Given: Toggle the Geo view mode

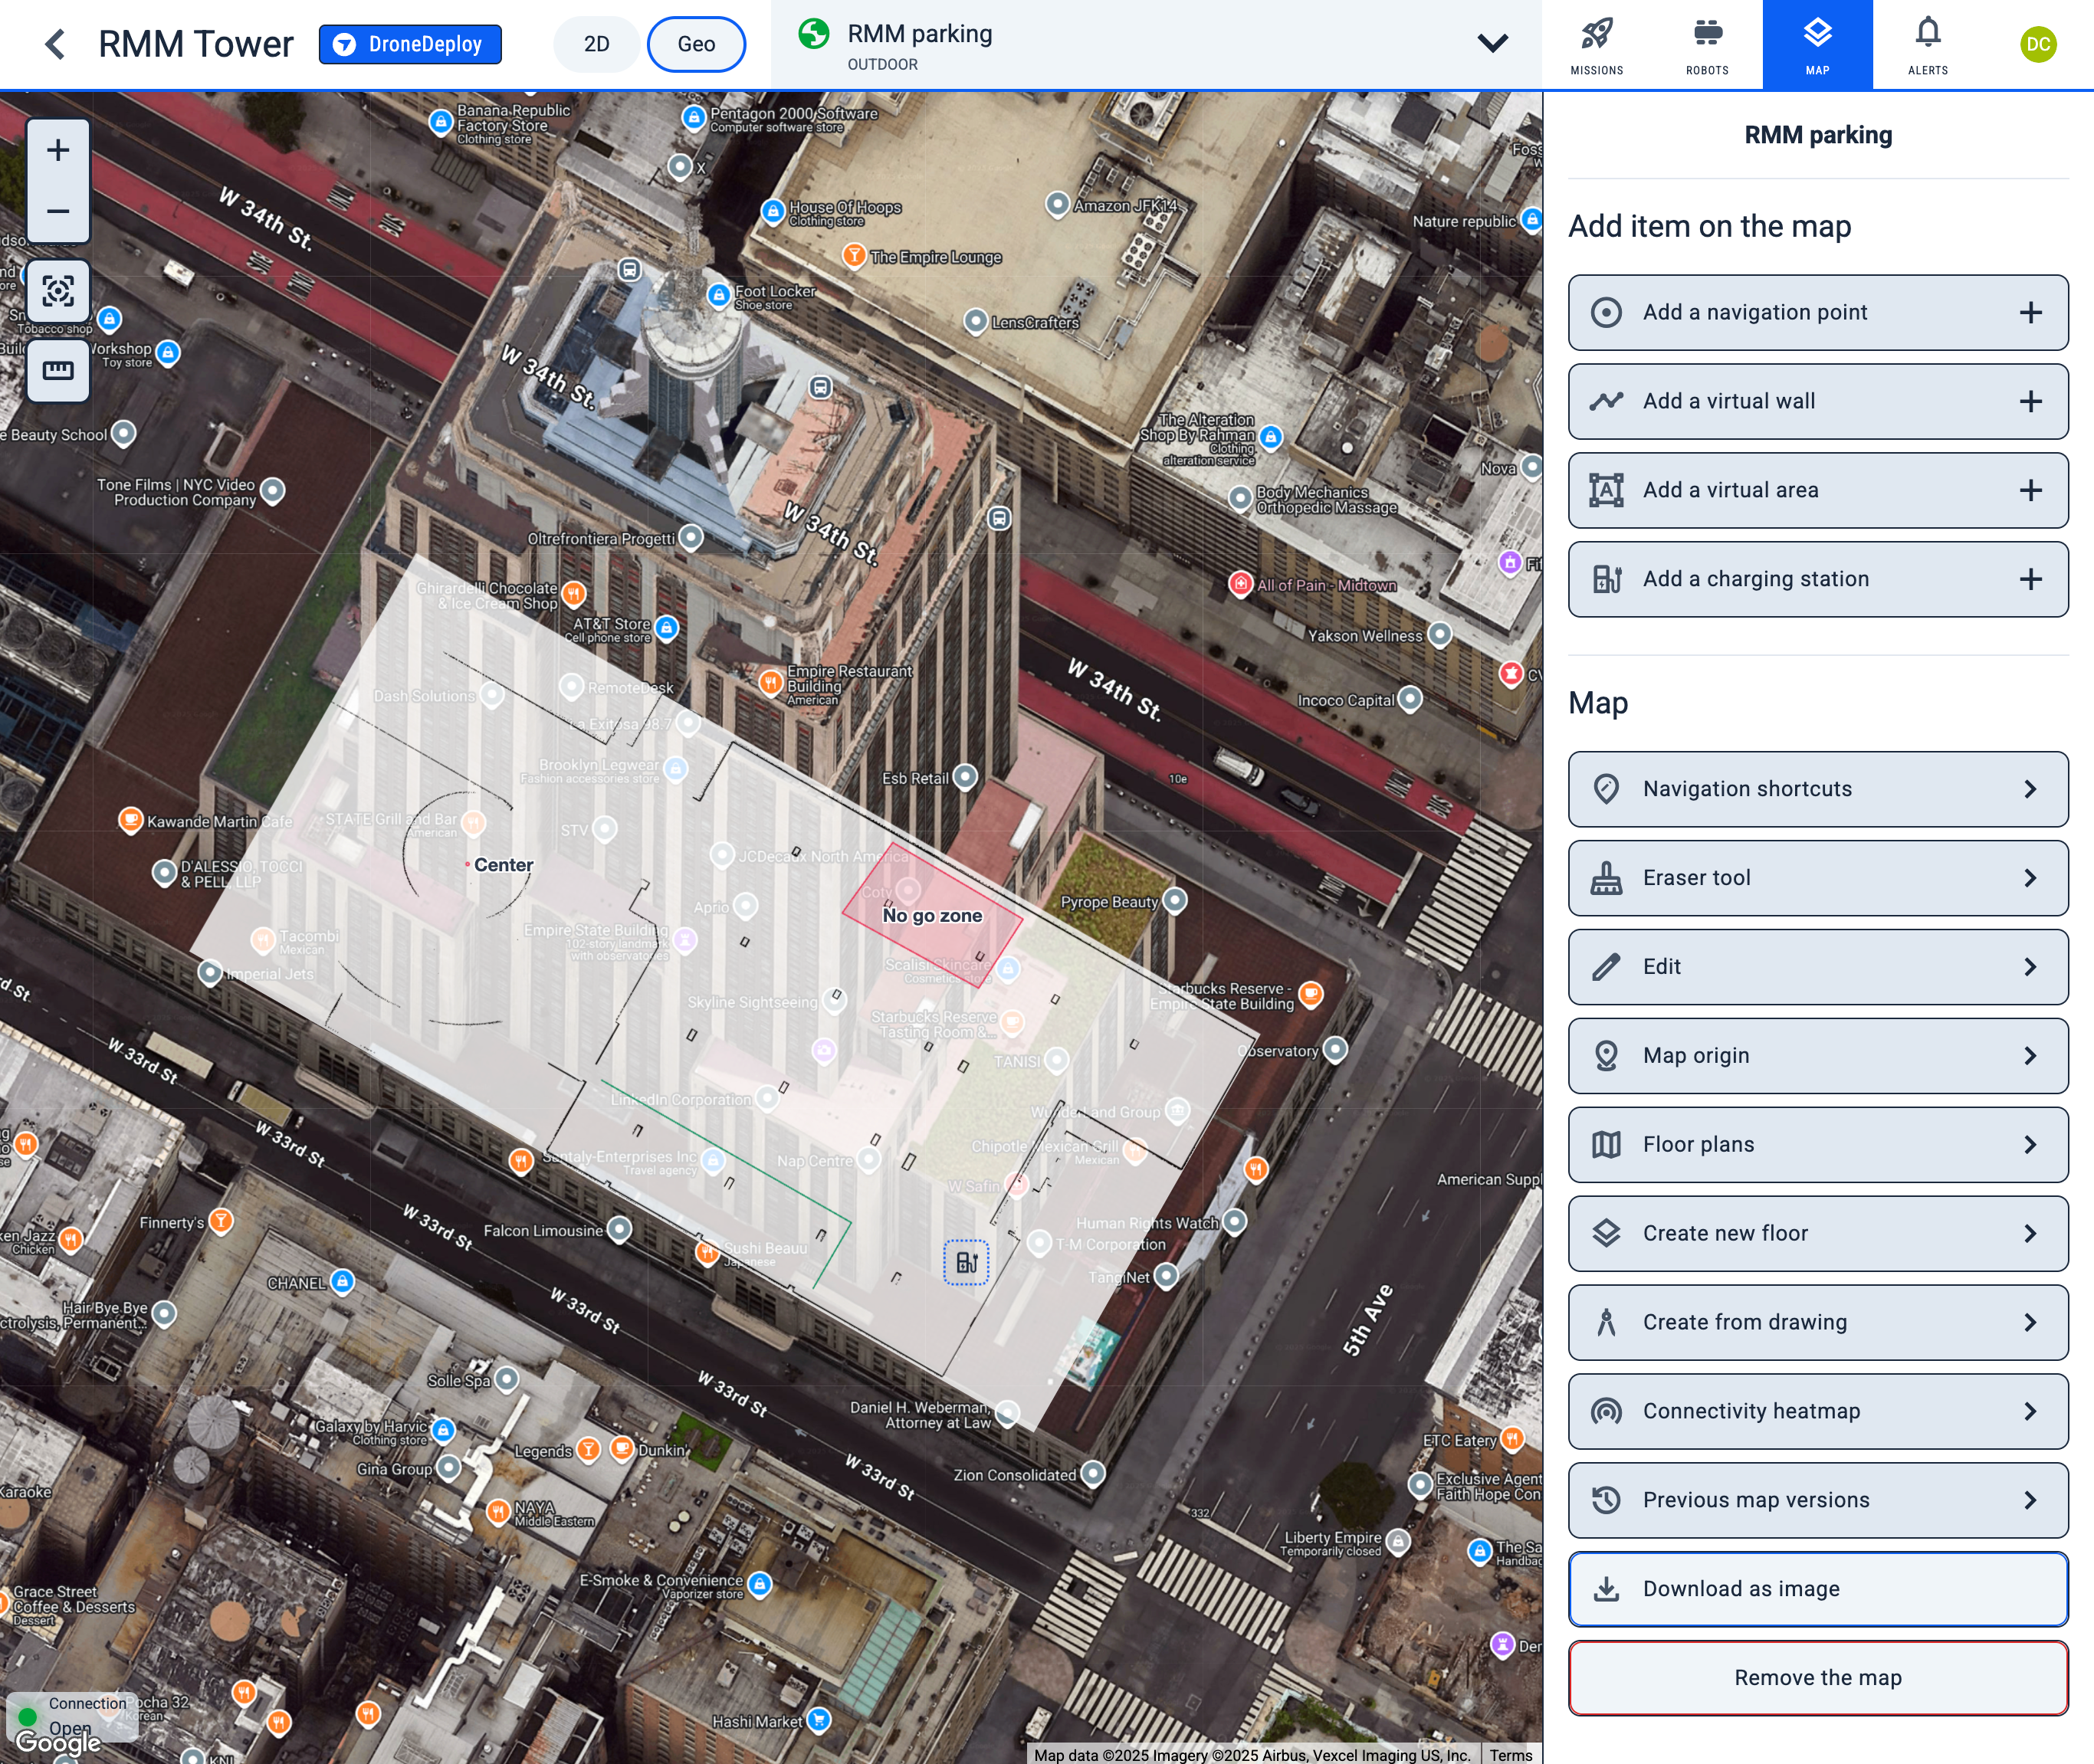Looking at the screenshot, I should click(x=696, y=44).
